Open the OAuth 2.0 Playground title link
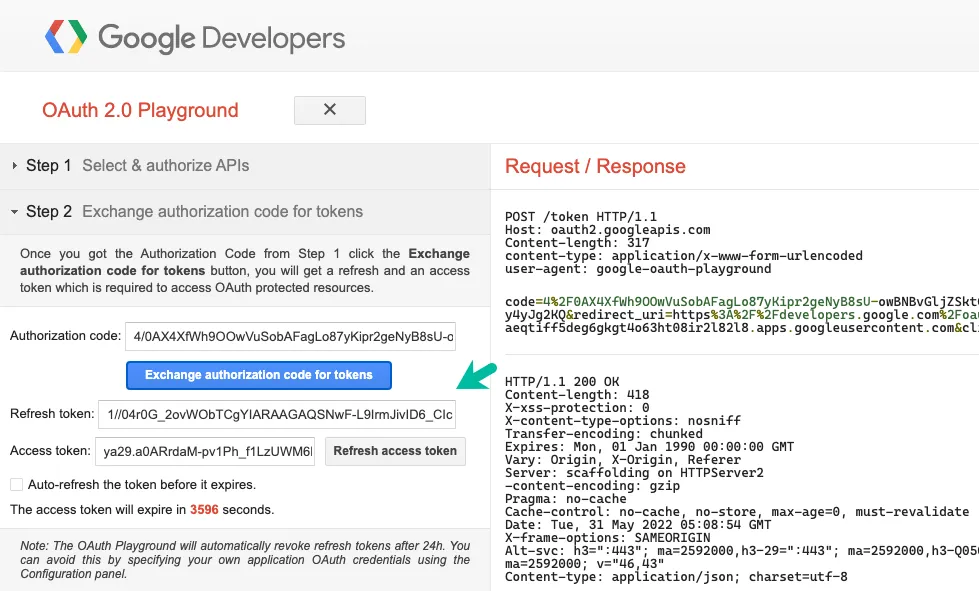Screen dimensions: 979x591 tap(140, 110)
